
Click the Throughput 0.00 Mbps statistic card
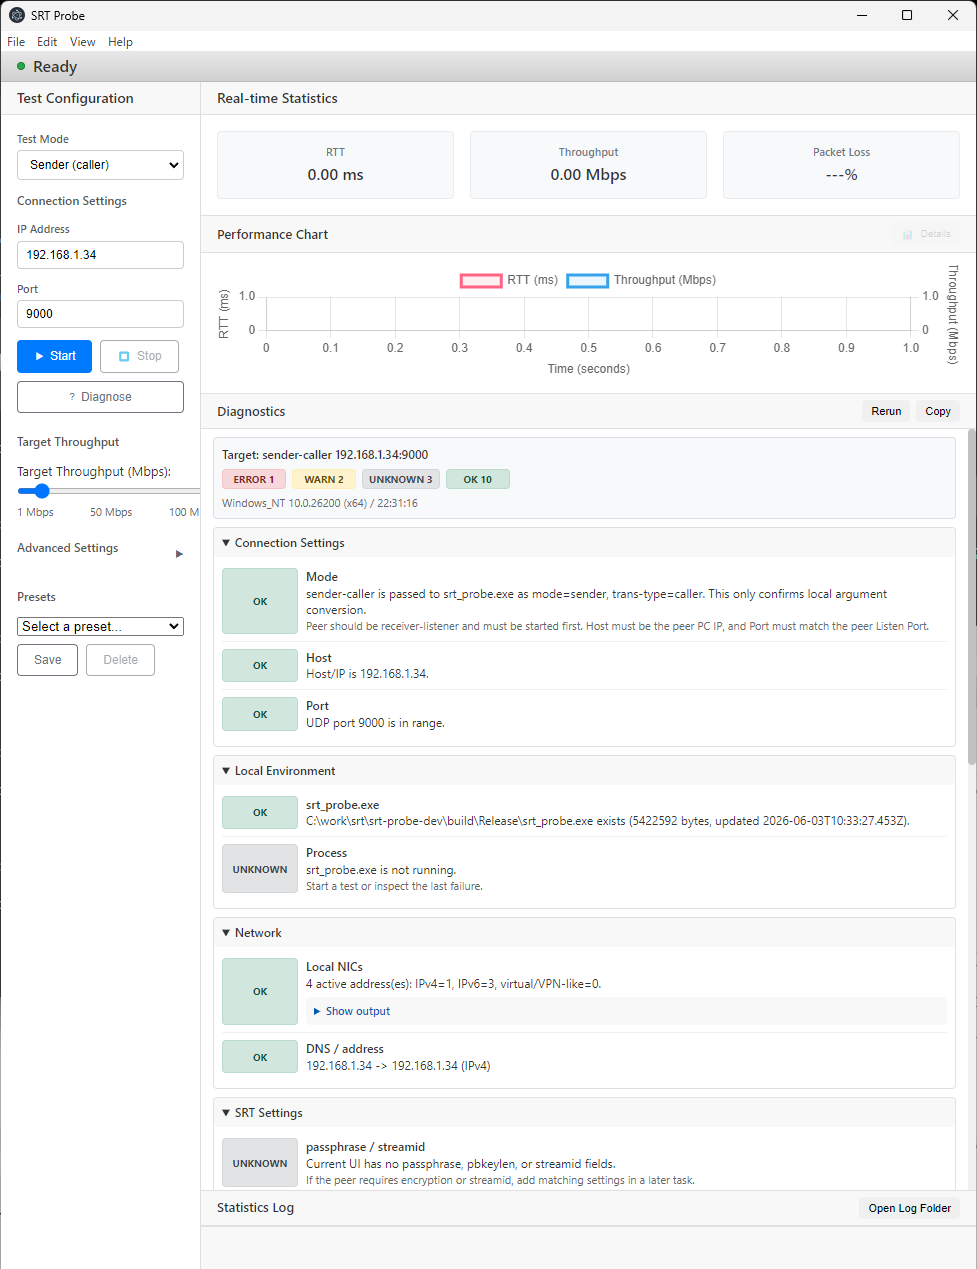tap(588, 165)
